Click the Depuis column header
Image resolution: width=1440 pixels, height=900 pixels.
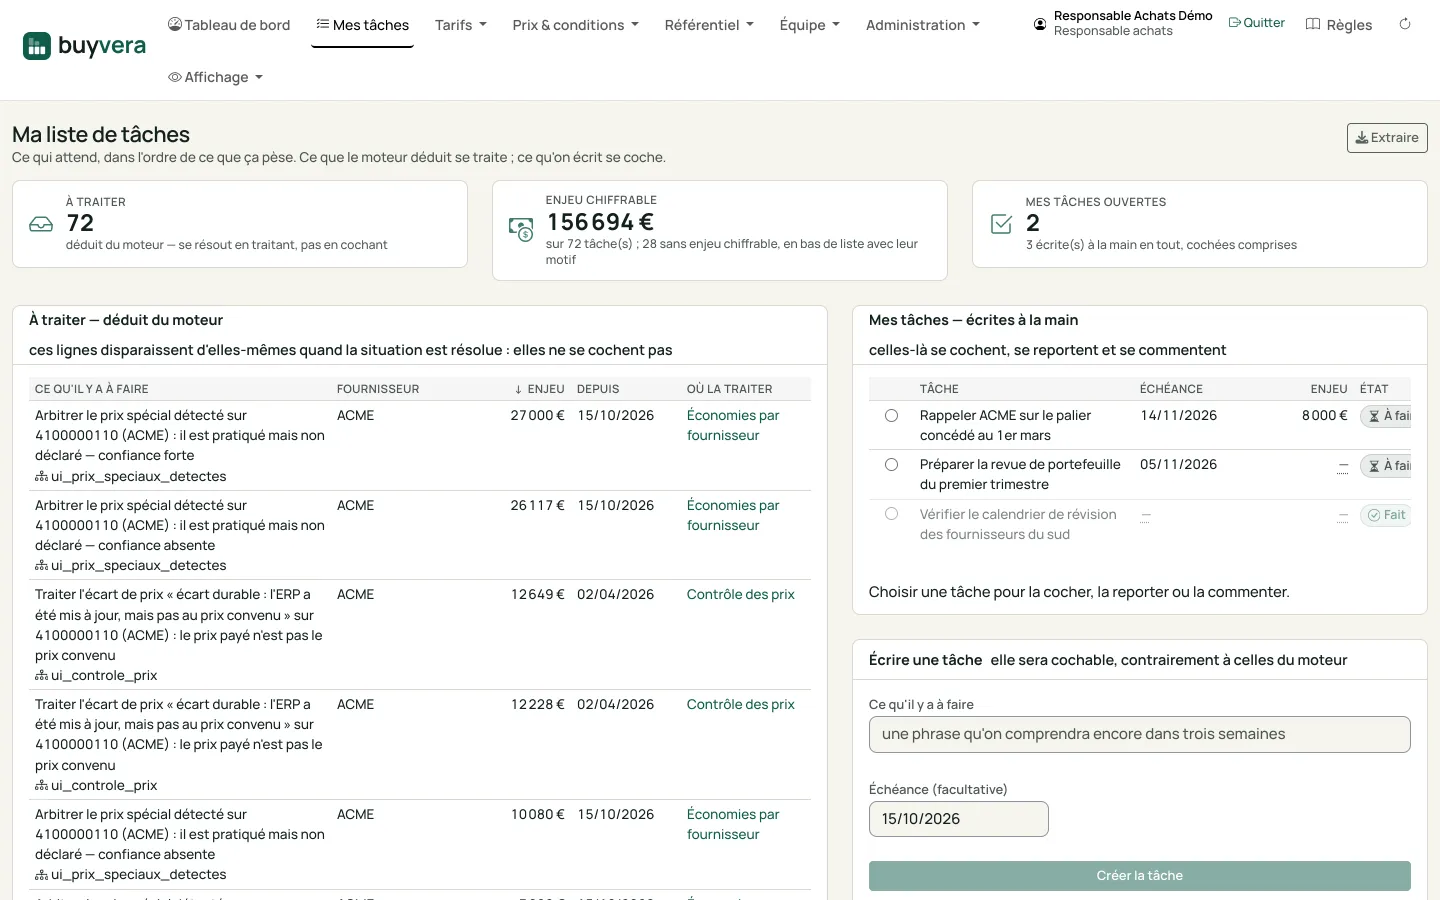pyautogui.click(x=598, y=389)
